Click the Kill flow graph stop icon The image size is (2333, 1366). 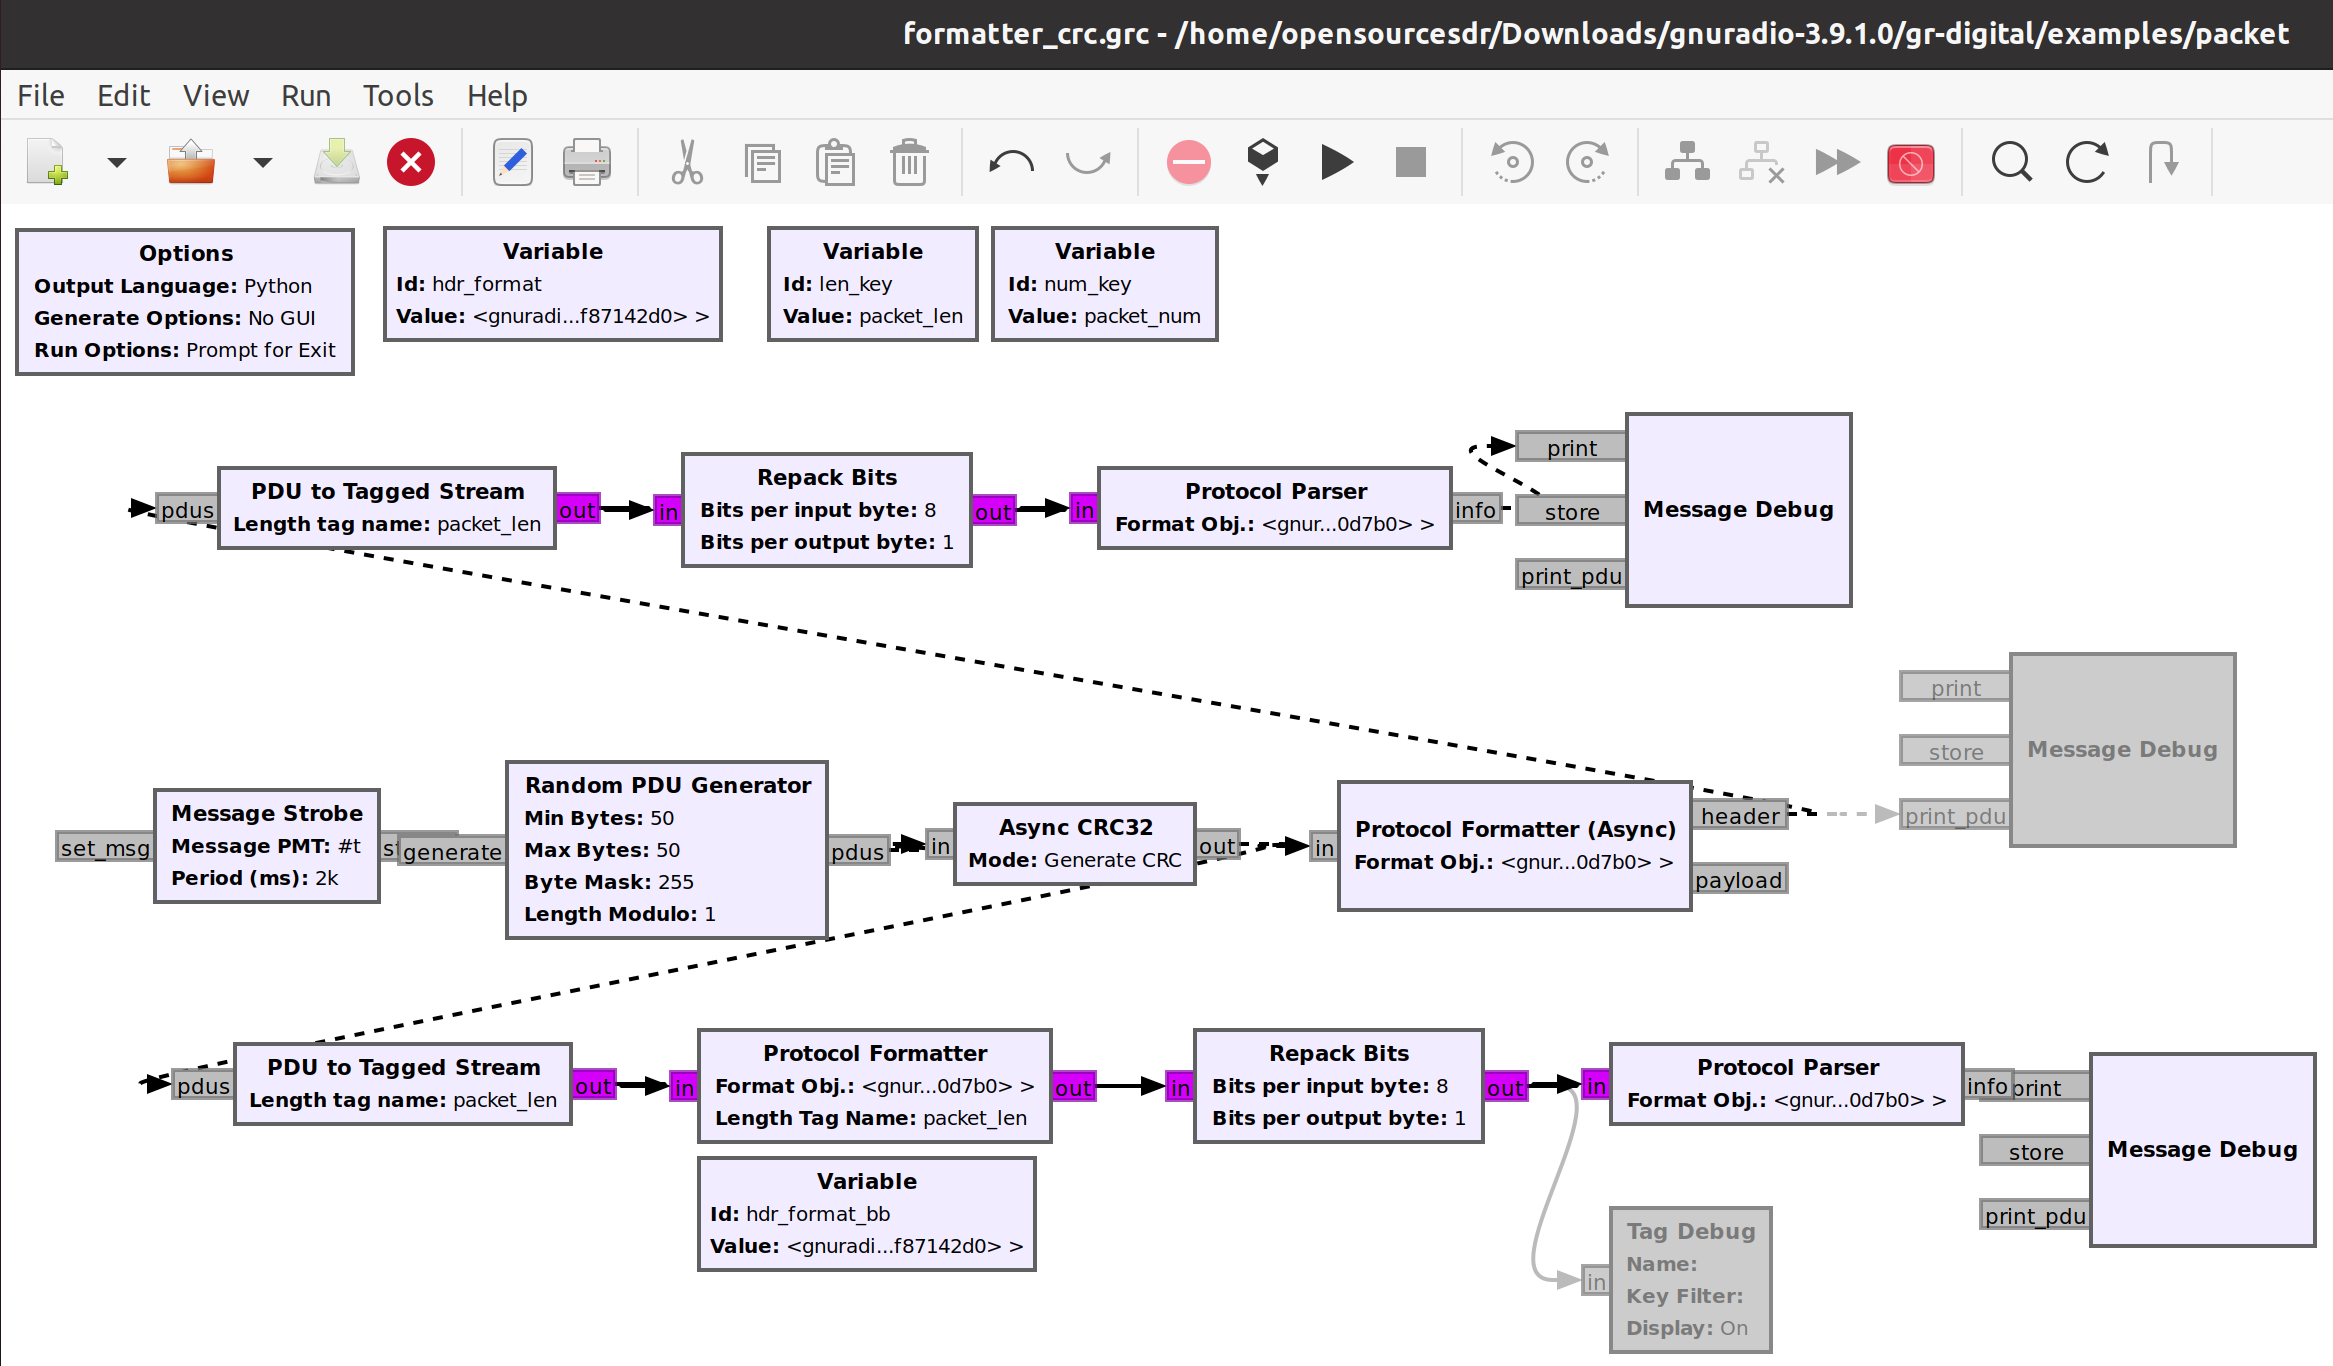1410,162
